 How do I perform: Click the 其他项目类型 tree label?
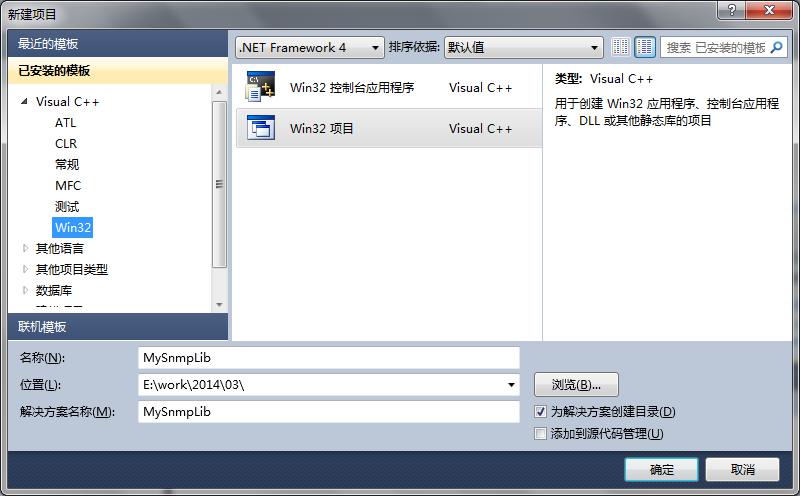(x=72, y=269)
